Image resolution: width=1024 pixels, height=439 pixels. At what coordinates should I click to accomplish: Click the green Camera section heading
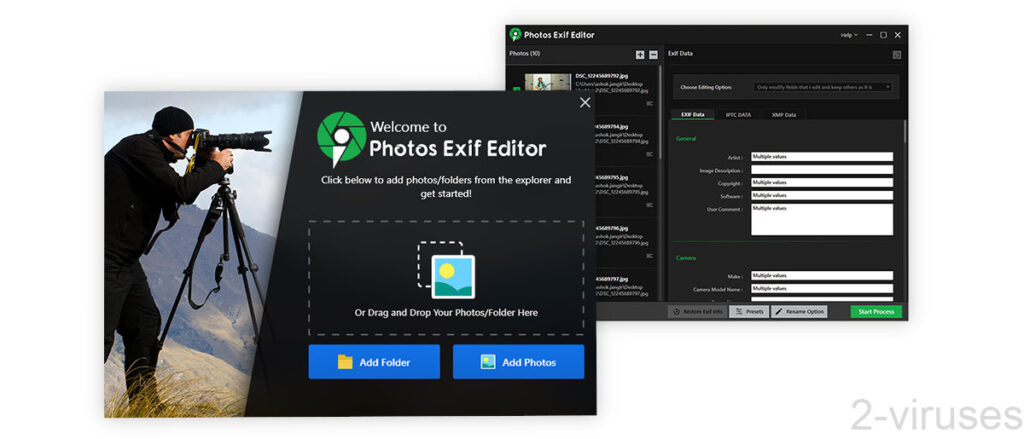pyautogui.click(x=686, y=258)
